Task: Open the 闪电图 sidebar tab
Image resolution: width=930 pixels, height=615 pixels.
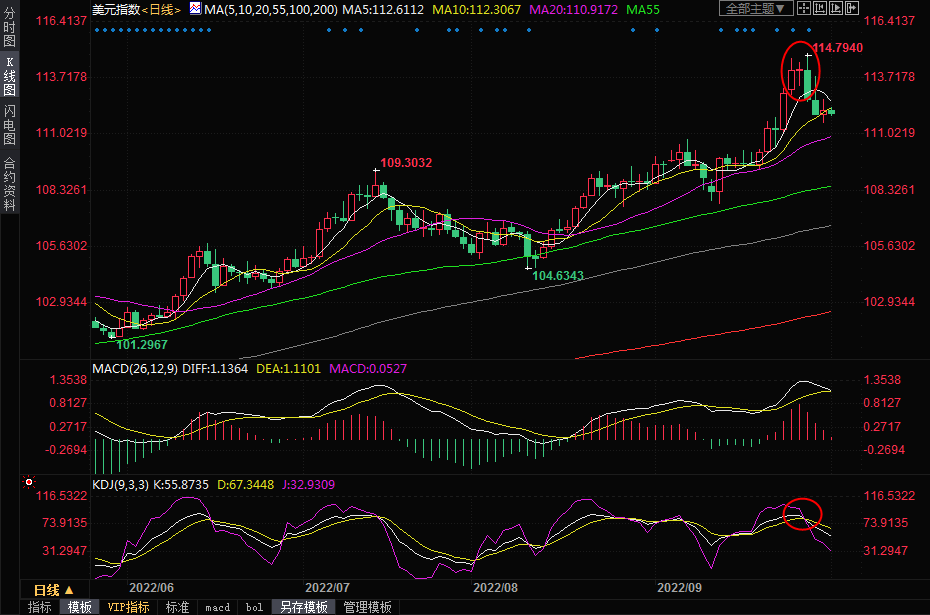Action: [x=9, y=125]
